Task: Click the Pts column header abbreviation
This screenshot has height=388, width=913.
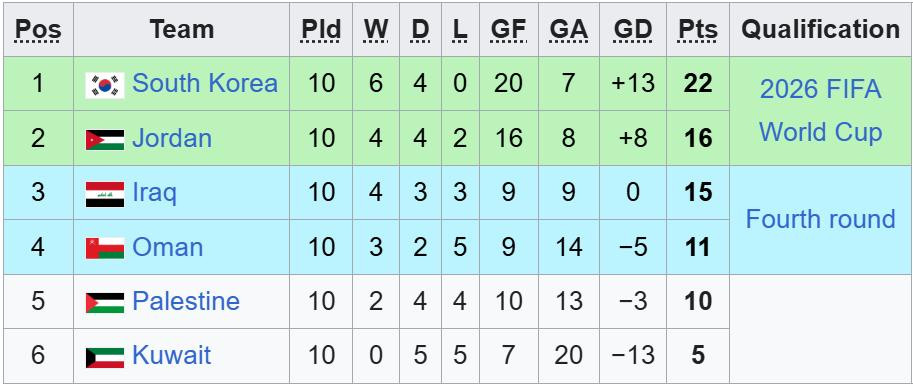Action: coord(698,29)
